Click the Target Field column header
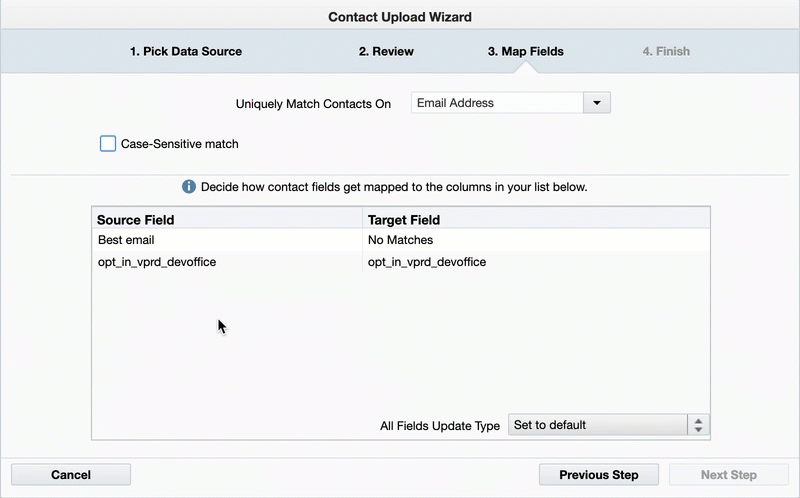 coord(404,219)
